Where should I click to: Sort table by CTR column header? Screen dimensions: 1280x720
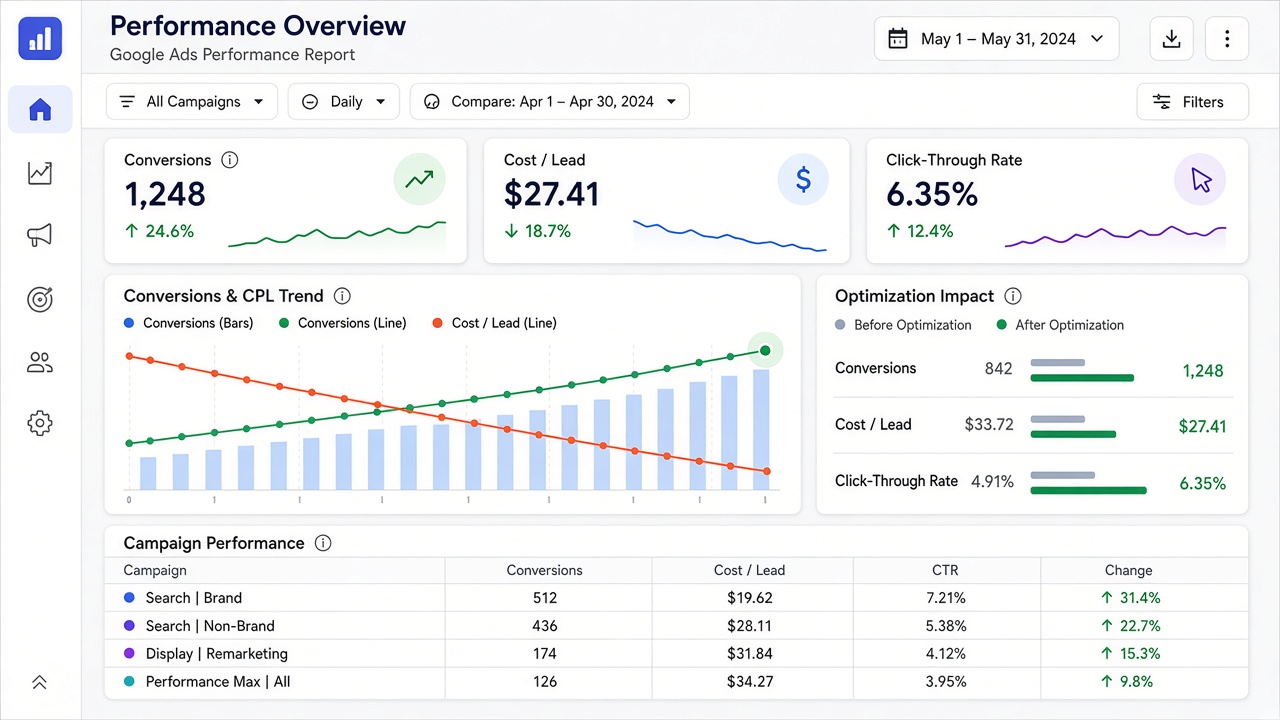tap(945, 570)
